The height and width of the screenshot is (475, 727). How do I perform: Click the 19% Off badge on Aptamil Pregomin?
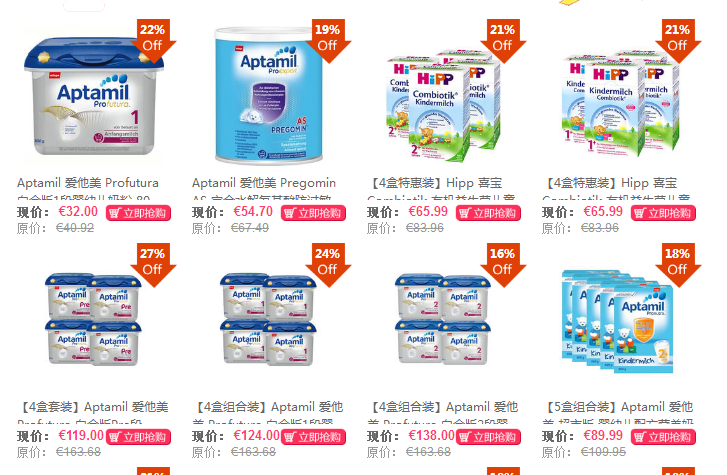click(328, 40)
